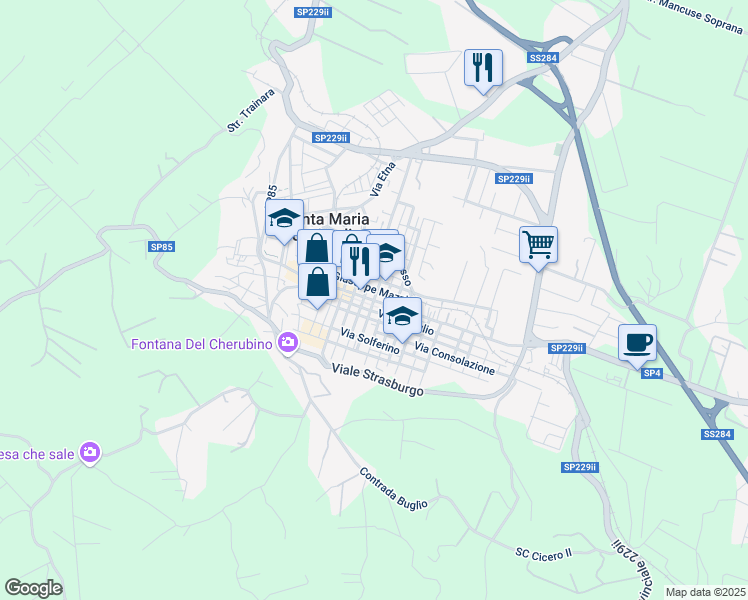Image resolution: width=748 pixels, height=600 pixels.
Task: Click the SP85 road shield
Action: 161,247
